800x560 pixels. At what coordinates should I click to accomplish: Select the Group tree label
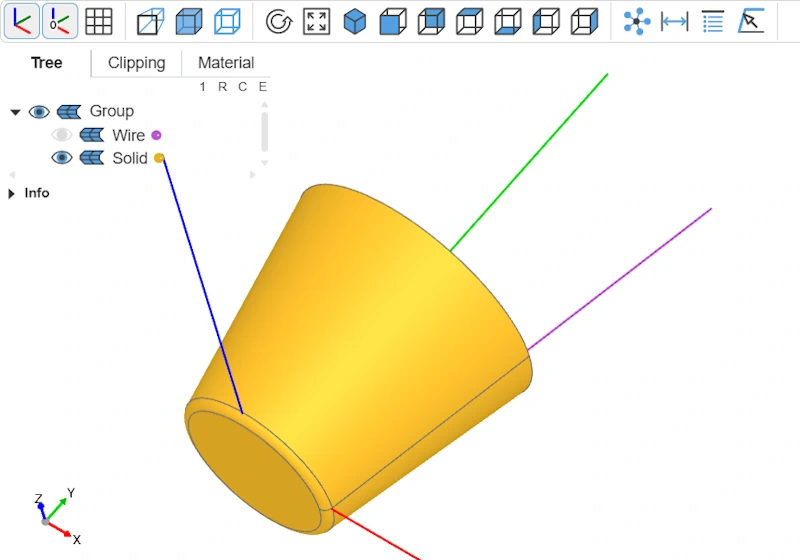(112, 111)
